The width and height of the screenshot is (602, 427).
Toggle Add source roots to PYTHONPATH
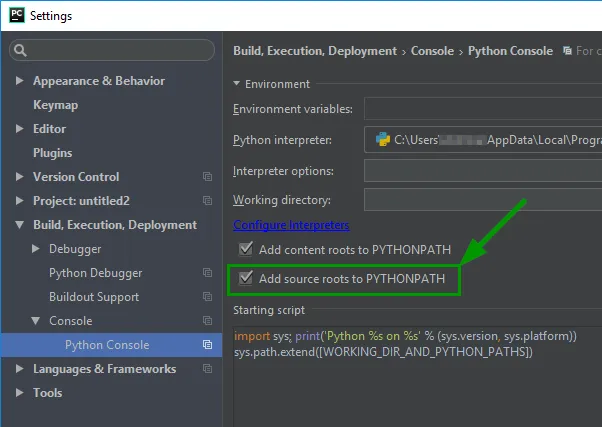tap(246, 279)
